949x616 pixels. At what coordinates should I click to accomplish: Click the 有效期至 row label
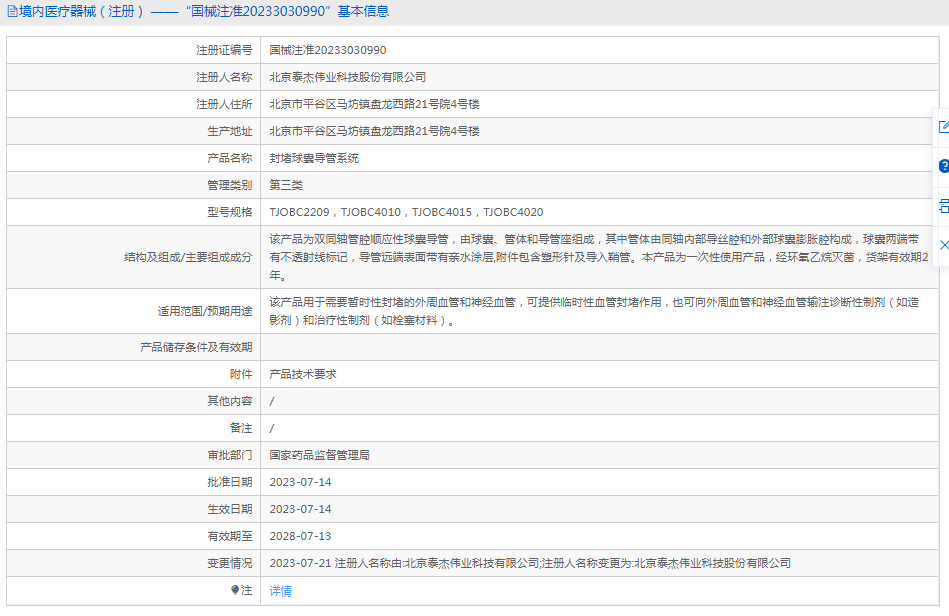230,536
